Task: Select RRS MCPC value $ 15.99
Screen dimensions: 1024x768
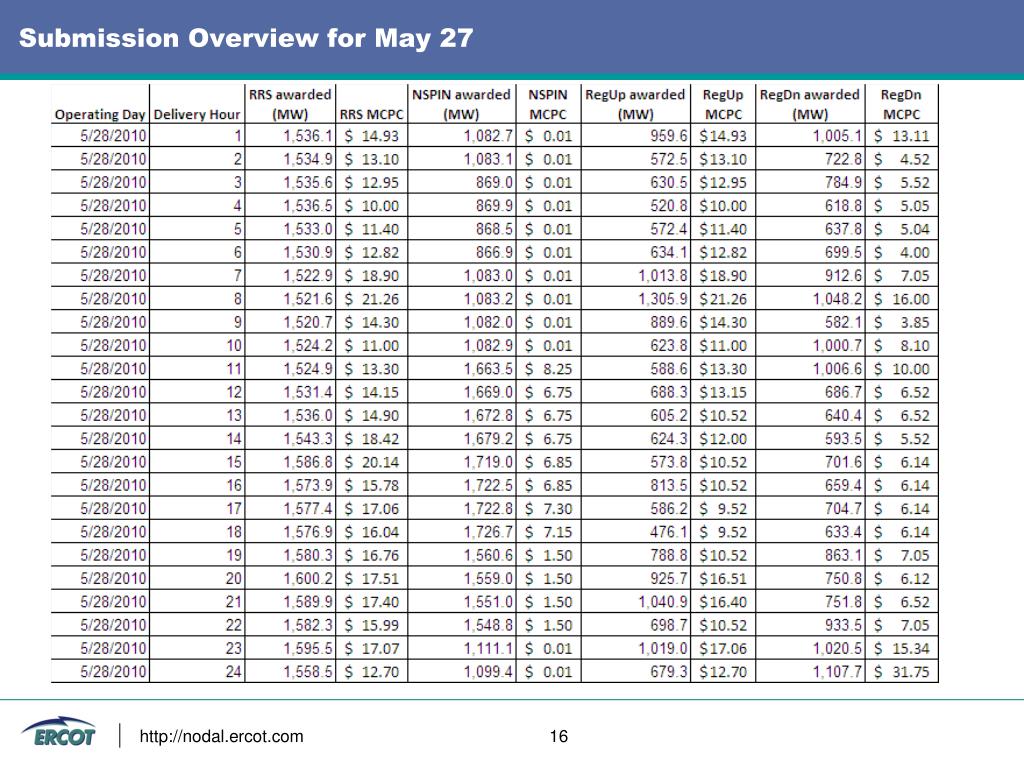Action: (x=372, y=625)
